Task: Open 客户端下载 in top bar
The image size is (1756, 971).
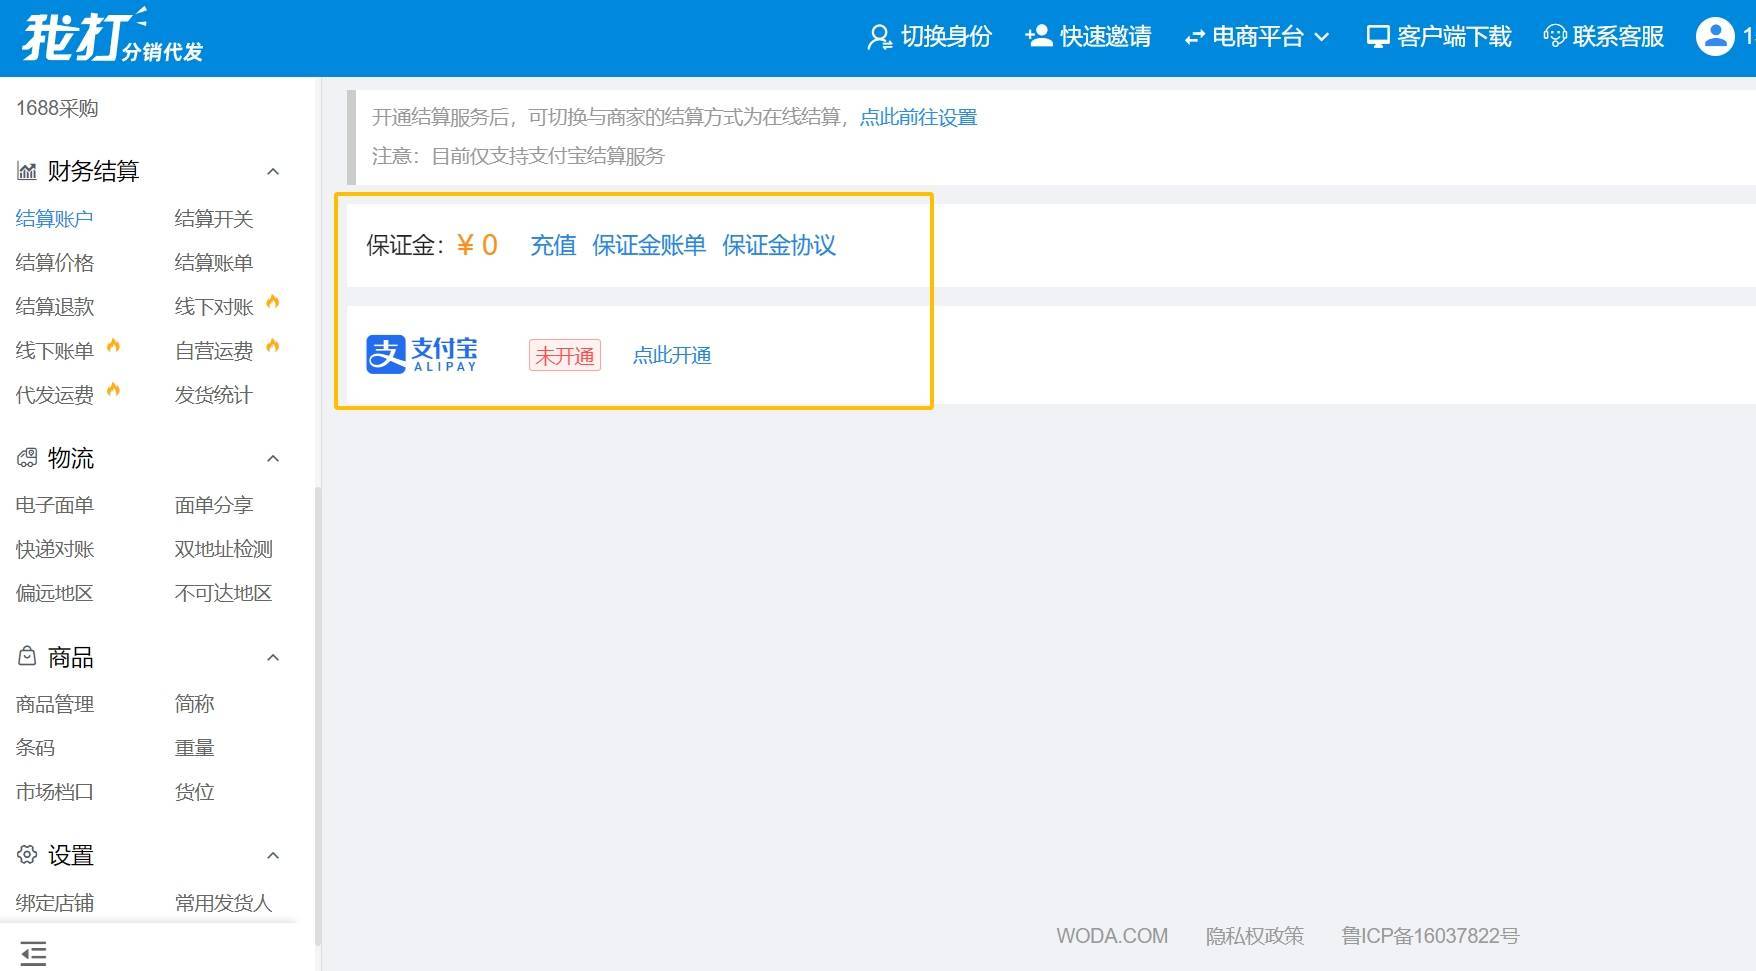Action: click(x=1439, y=37)
